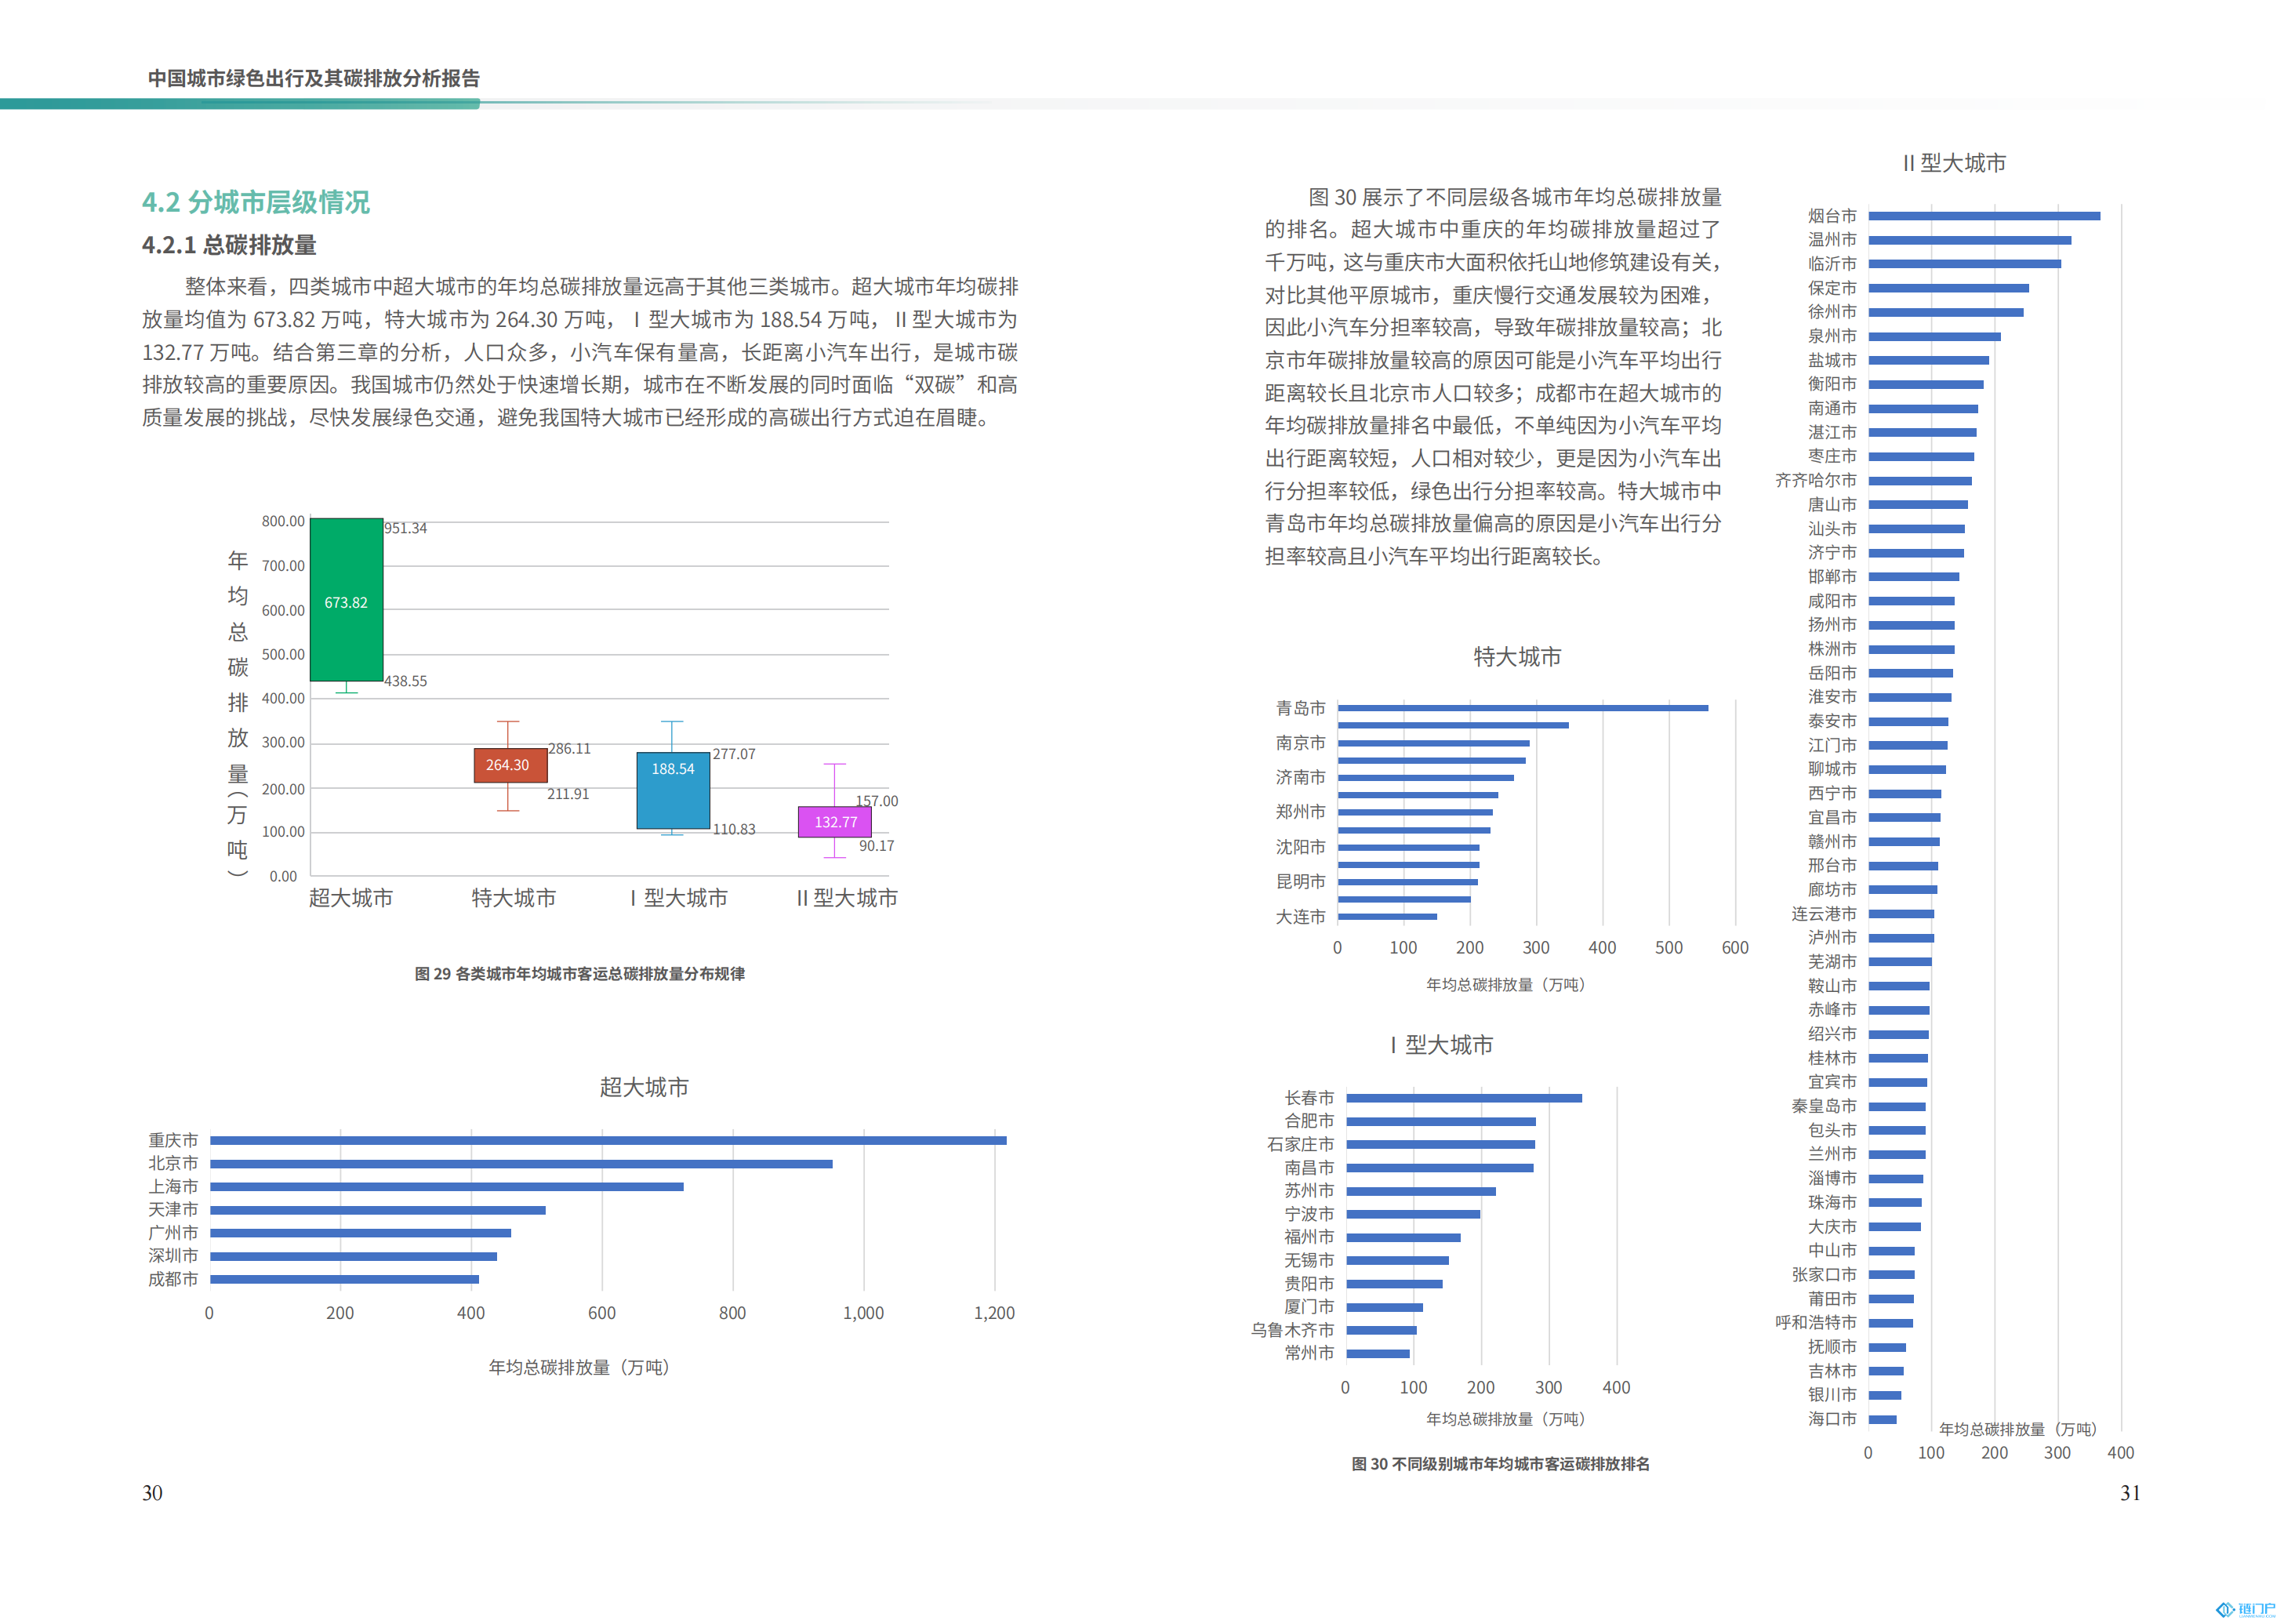Click the 特大城市 x-axis label under the box plot
Screen dimensions: 2284x1624
(514, 898)
